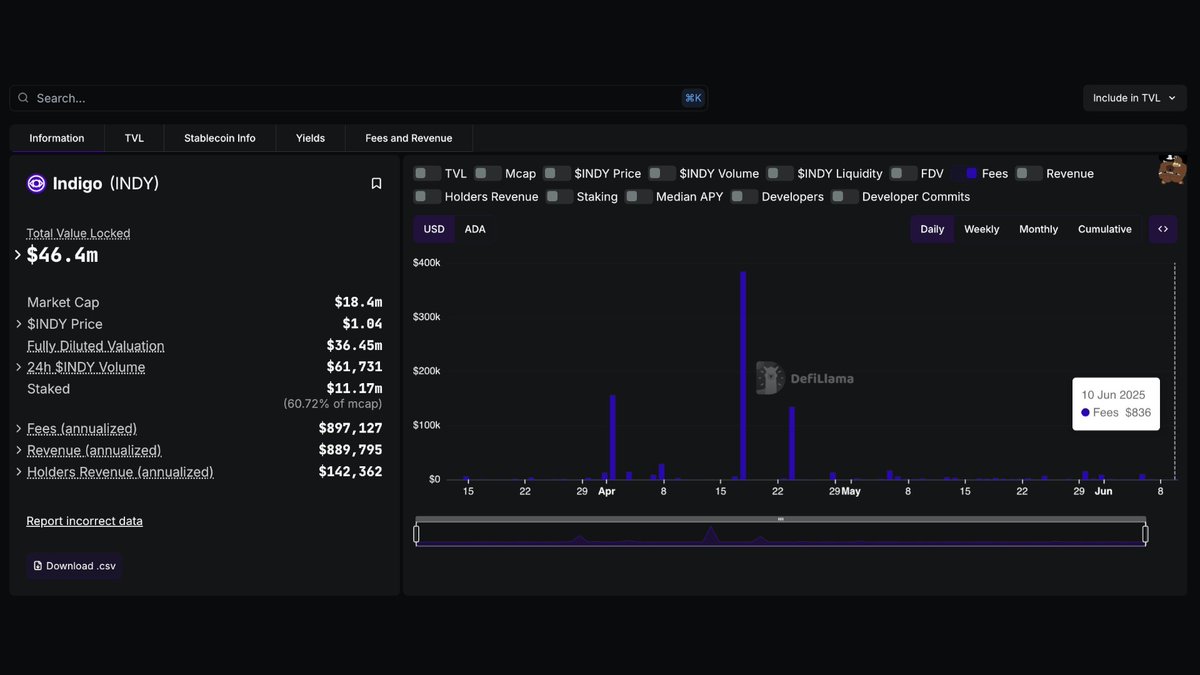Expand the $INDY Price row
The width and height of the screenshot is (1200, 675).
point(19,324)
